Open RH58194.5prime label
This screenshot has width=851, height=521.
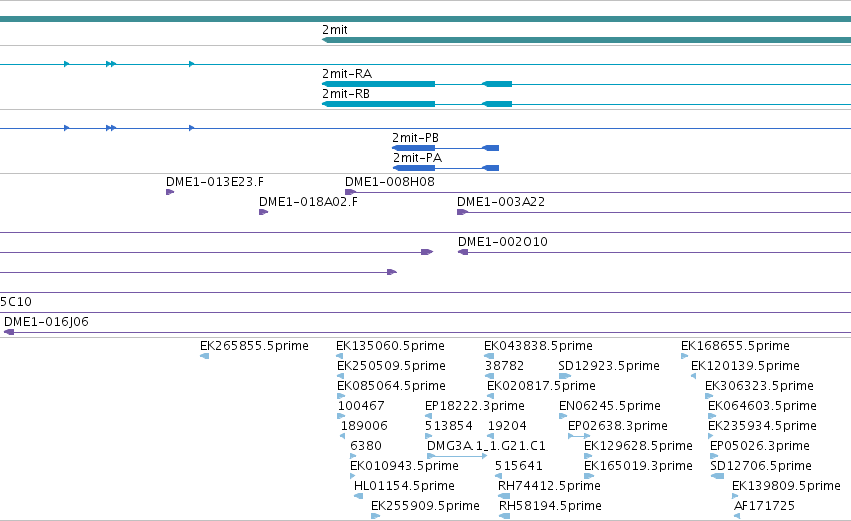point(550,506)
